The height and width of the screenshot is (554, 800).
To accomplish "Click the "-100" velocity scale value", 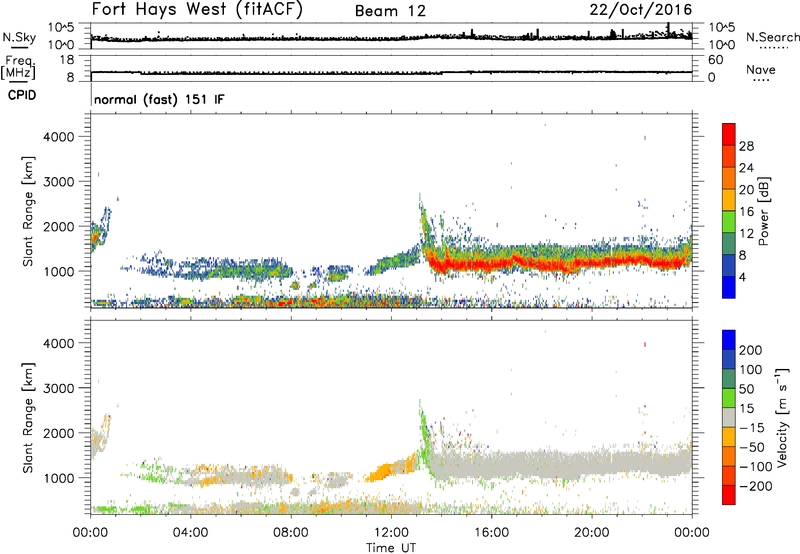I will [x=756, y=467].
